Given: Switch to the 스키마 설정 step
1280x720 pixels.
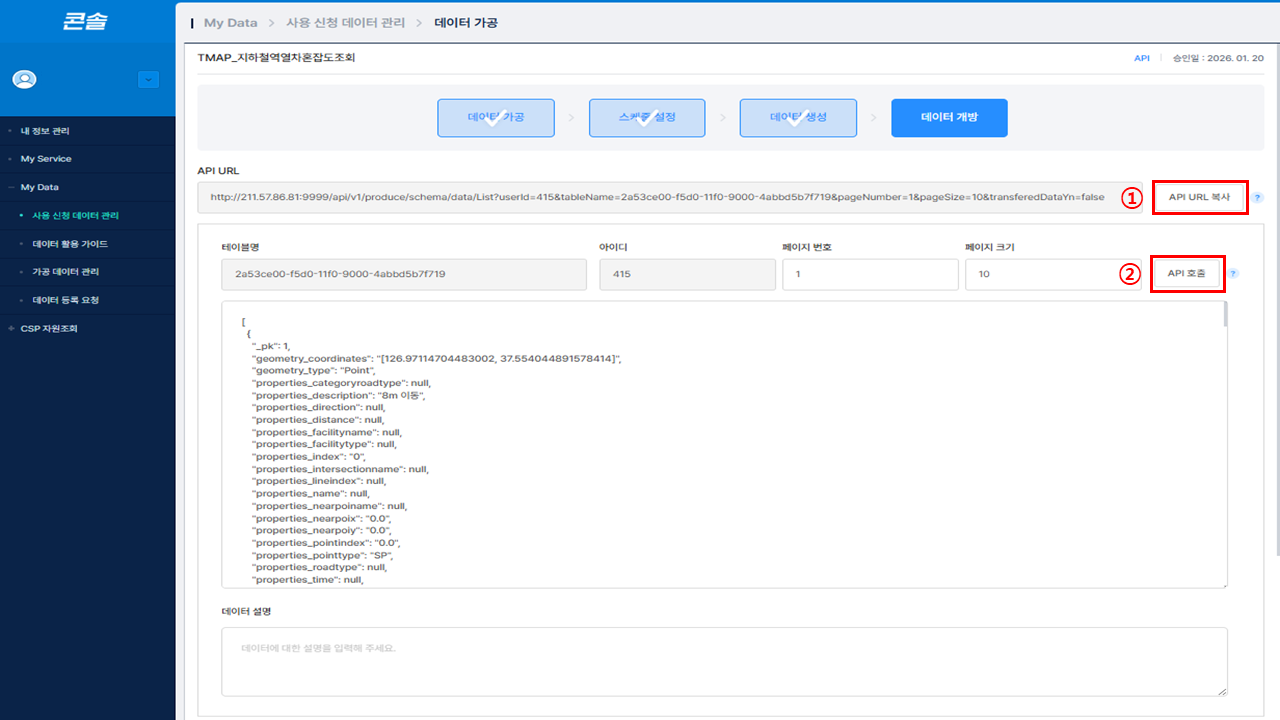Looking at the screenshot, I should 646,118.
